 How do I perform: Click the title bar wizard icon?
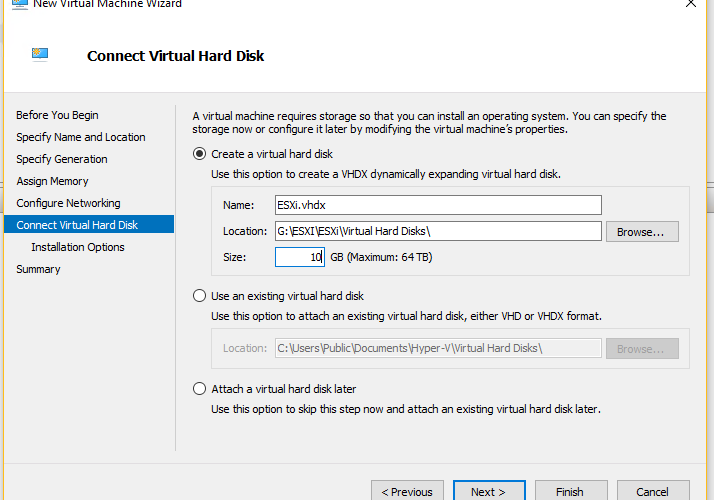point(20,4)
